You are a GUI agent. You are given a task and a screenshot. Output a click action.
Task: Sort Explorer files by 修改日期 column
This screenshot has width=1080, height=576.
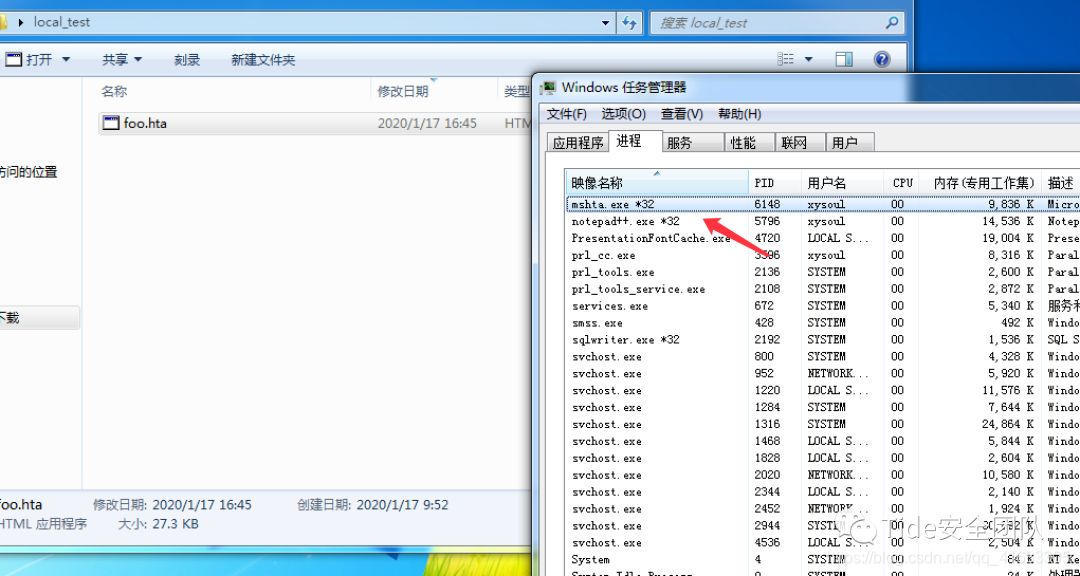pos(402,91)
